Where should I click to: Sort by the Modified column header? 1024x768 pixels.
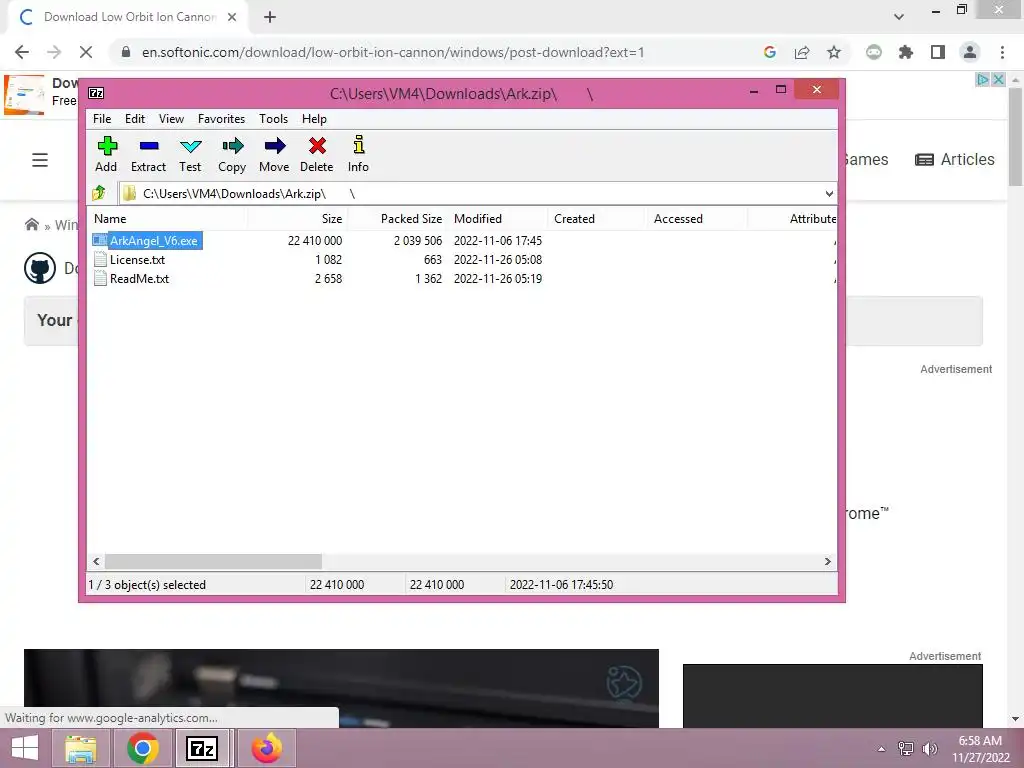click(498, 219)
